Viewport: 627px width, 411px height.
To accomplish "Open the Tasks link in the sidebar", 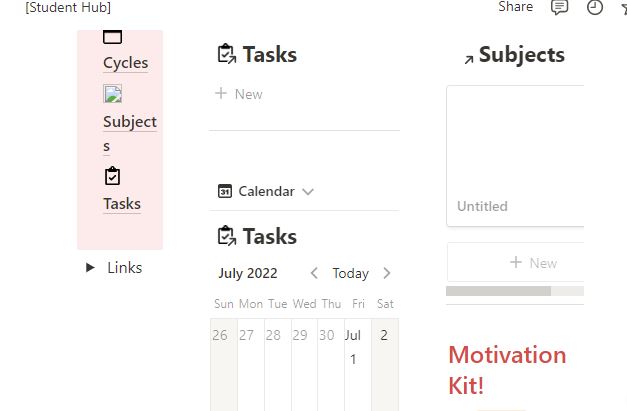I will point(122,203).
